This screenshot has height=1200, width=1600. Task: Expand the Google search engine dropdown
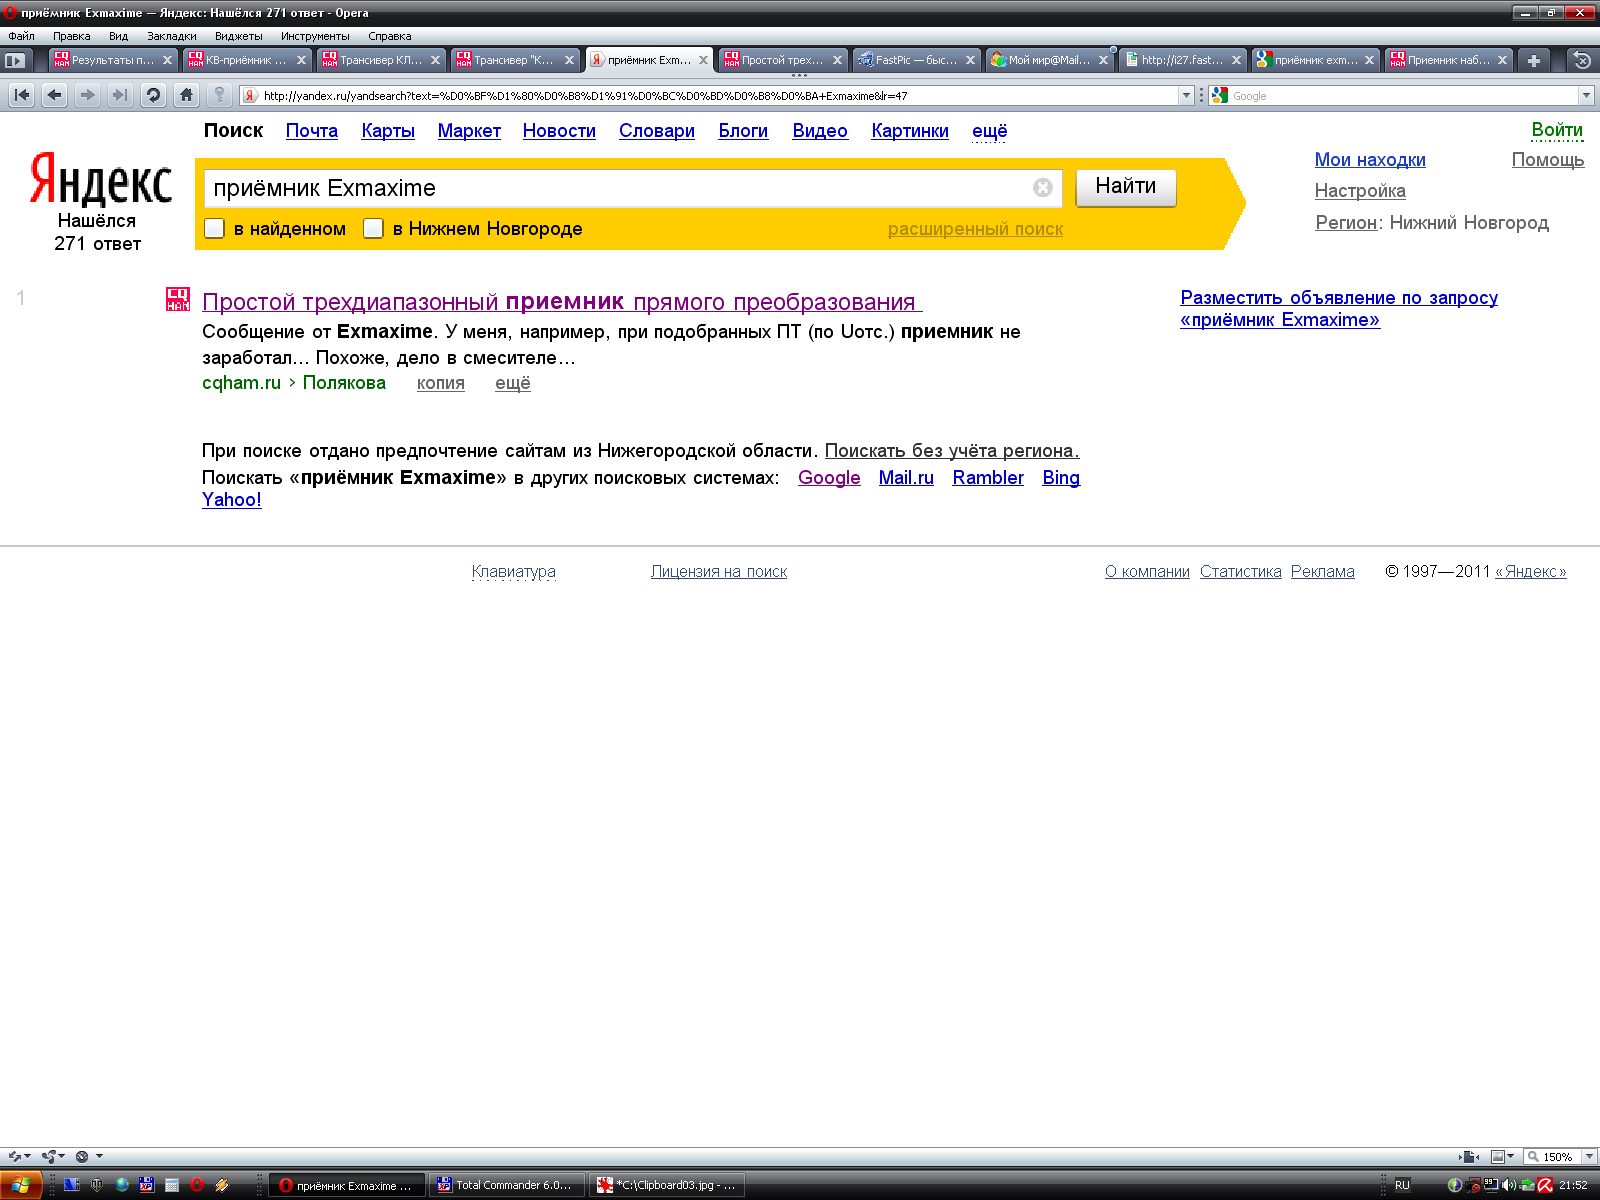[1586, 96]
